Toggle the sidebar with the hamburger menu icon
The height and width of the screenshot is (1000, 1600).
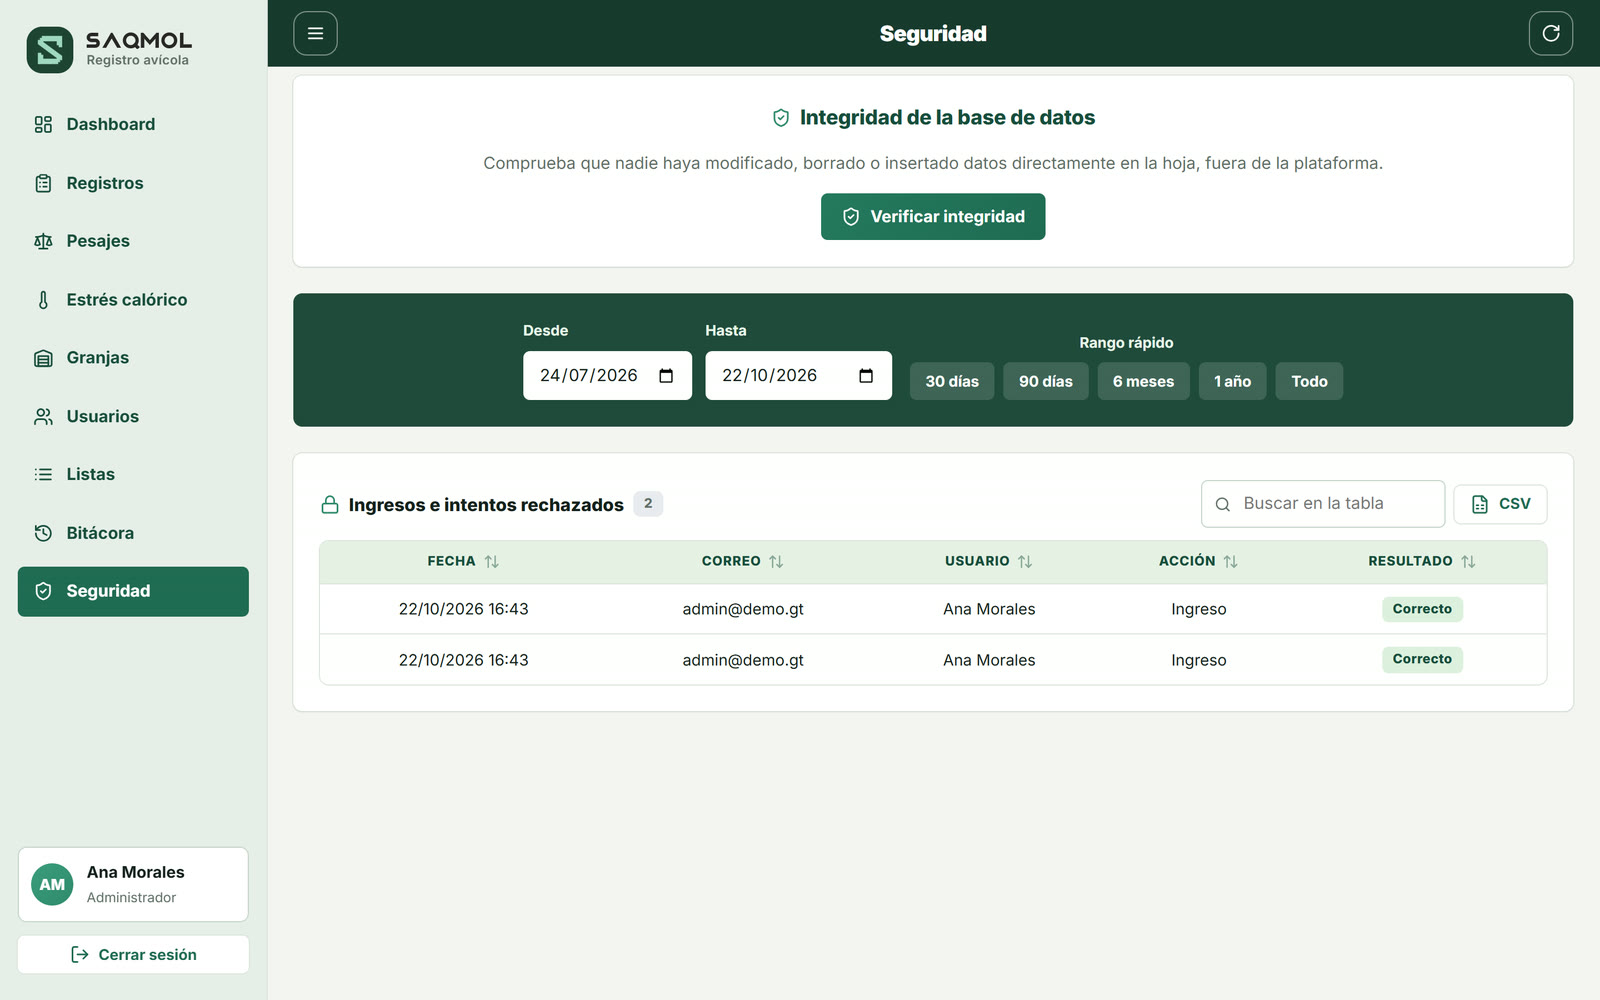[x=315, y=33]
